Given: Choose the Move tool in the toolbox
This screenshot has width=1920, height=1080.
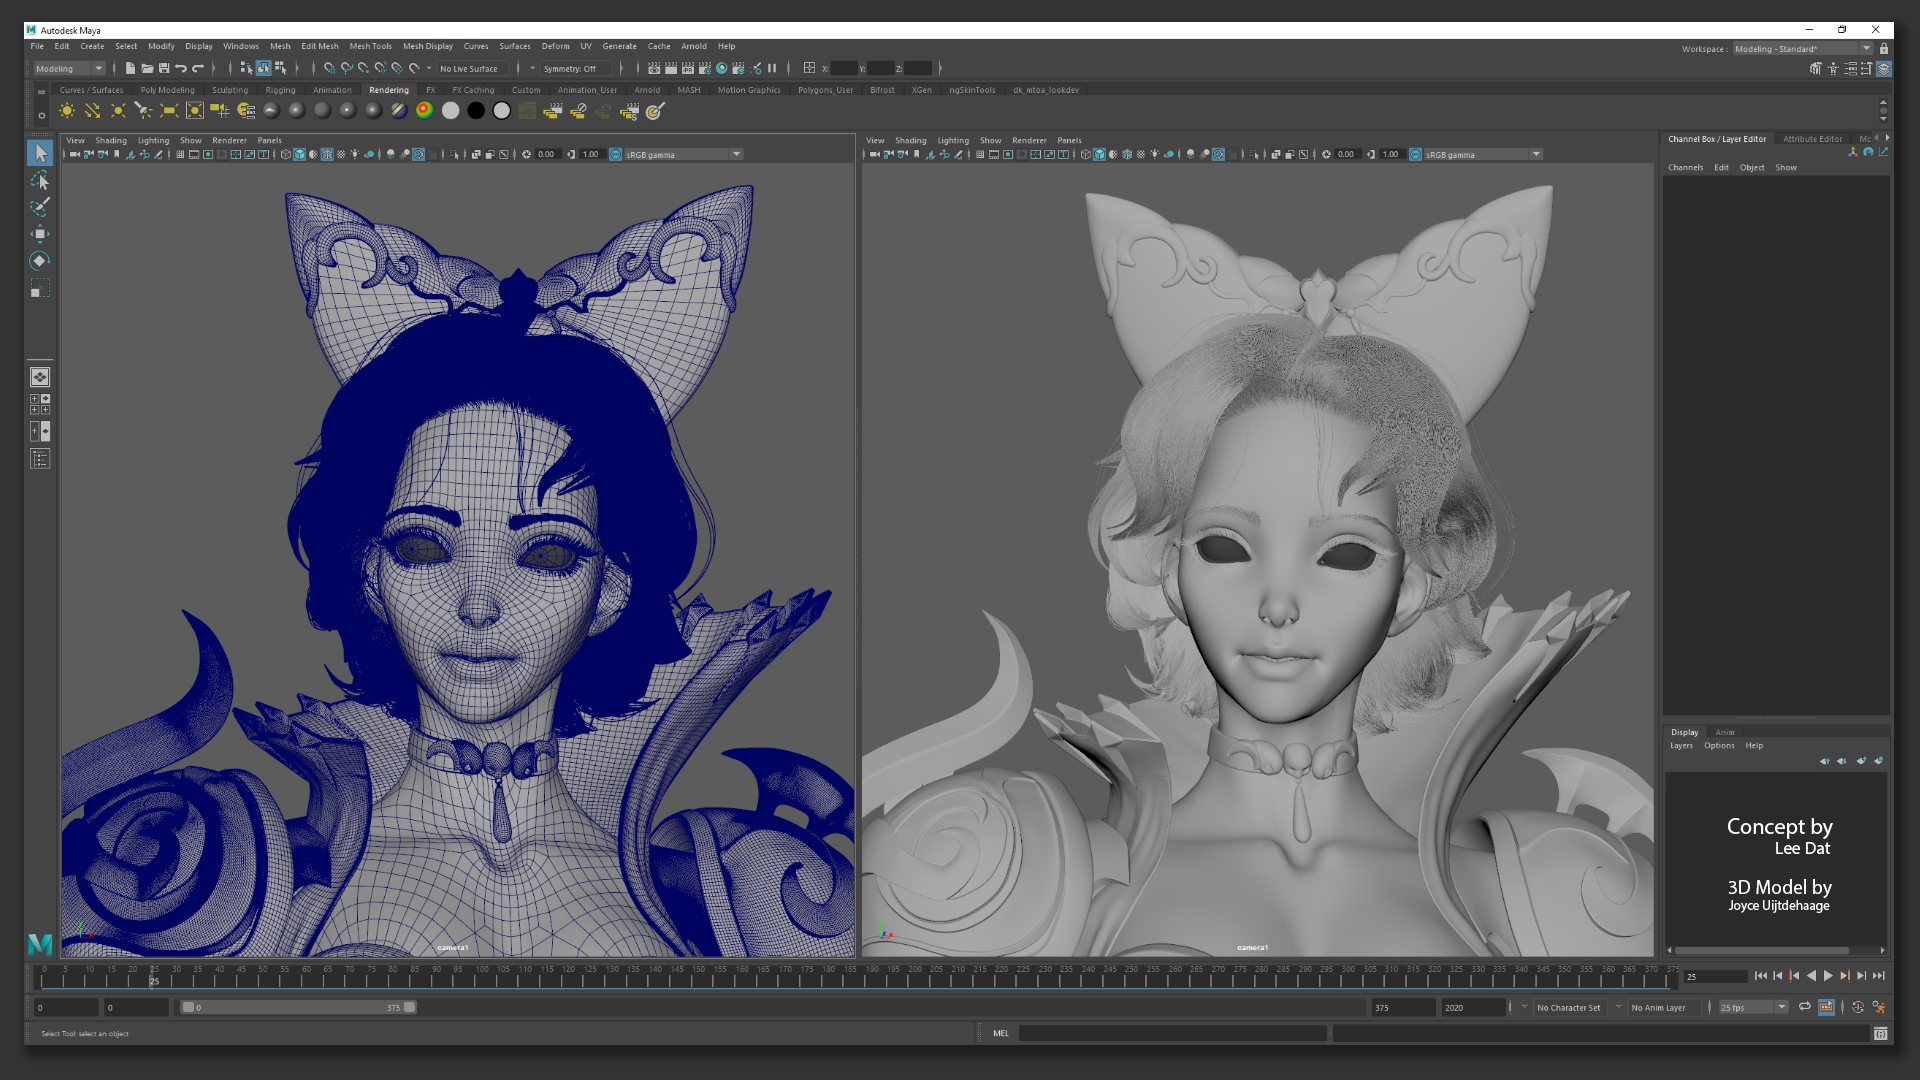Looking at the screenshot, I should [x=40, y=234].
